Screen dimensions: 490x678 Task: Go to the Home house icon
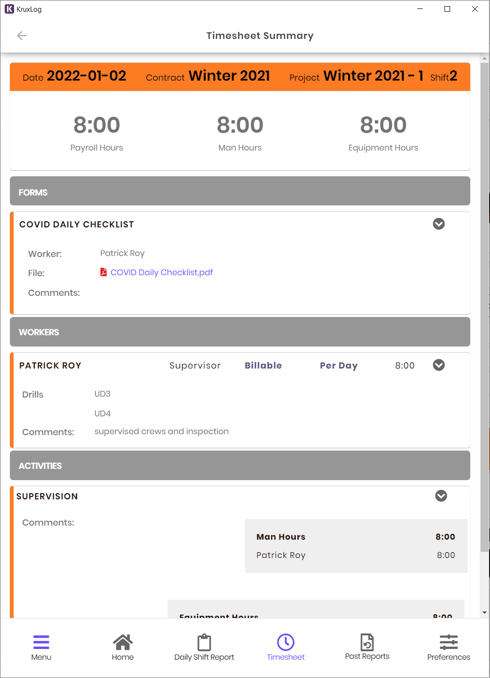[122, 642]
